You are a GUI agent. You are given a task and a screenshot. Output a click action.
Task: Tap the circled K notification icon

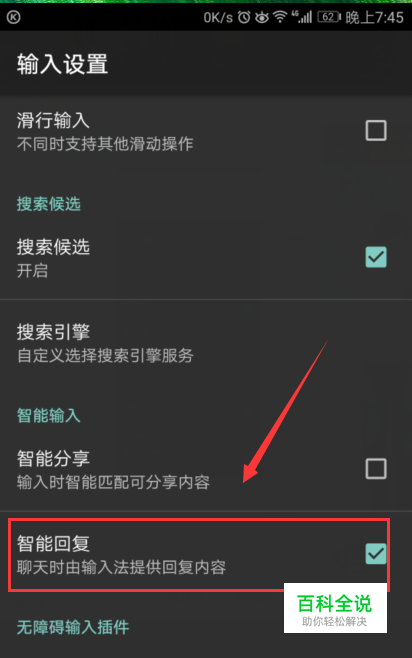tap(13, 17)
